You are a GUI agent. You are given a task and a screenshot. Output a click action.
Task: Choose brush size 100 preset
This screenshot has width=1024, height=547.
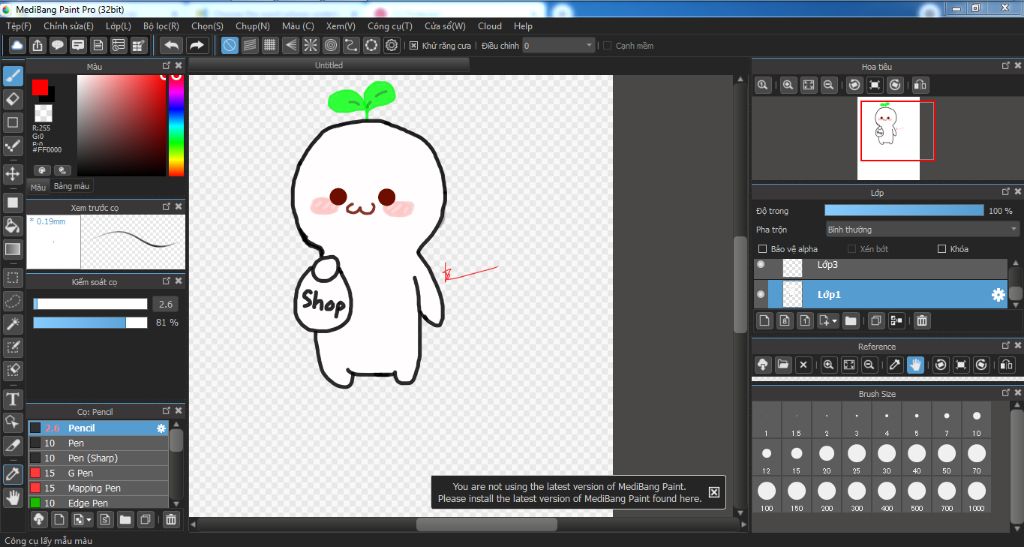point(767,495)
